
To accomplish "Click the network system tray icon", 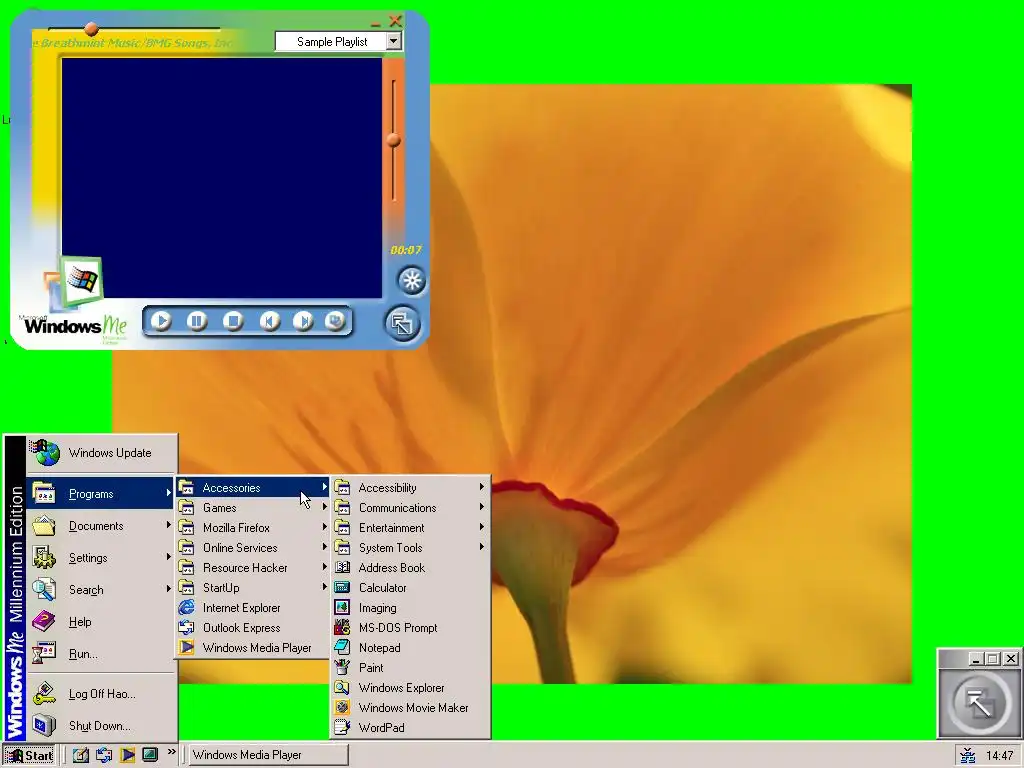I will click(x=968, y=756).
